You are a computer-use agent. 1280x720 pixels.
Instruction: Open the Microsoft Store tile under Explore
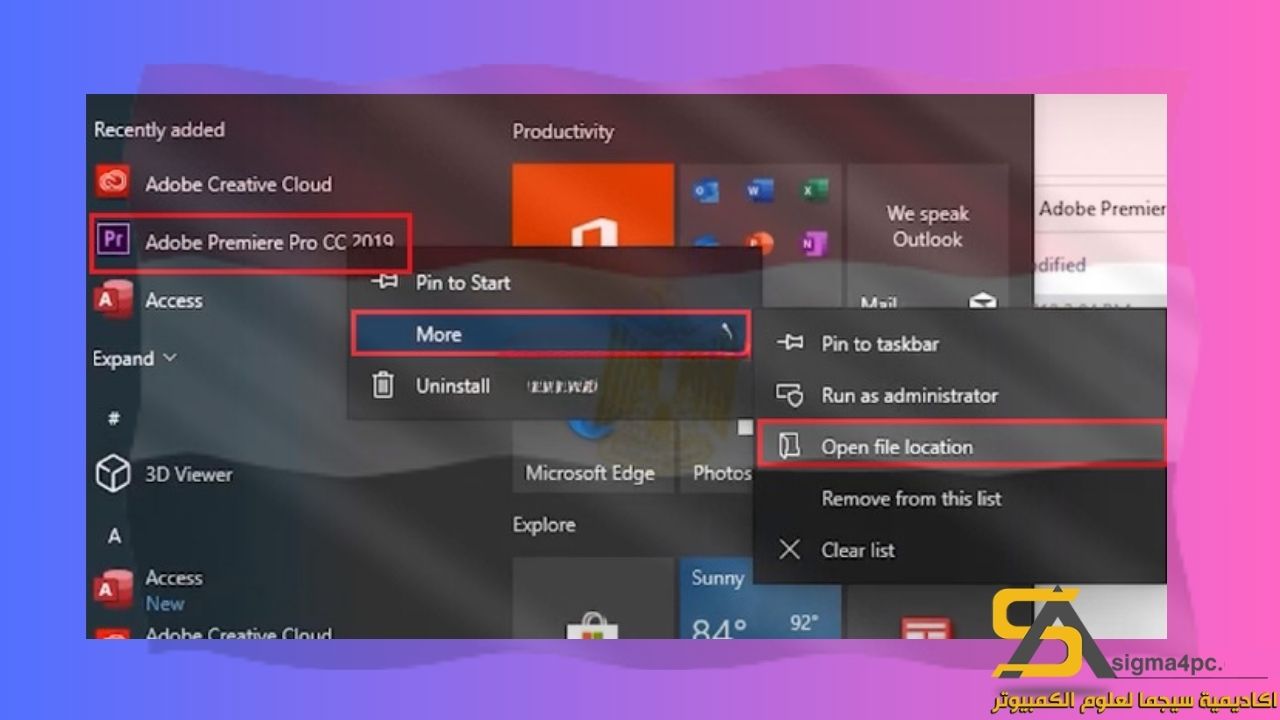pos(593,598)
